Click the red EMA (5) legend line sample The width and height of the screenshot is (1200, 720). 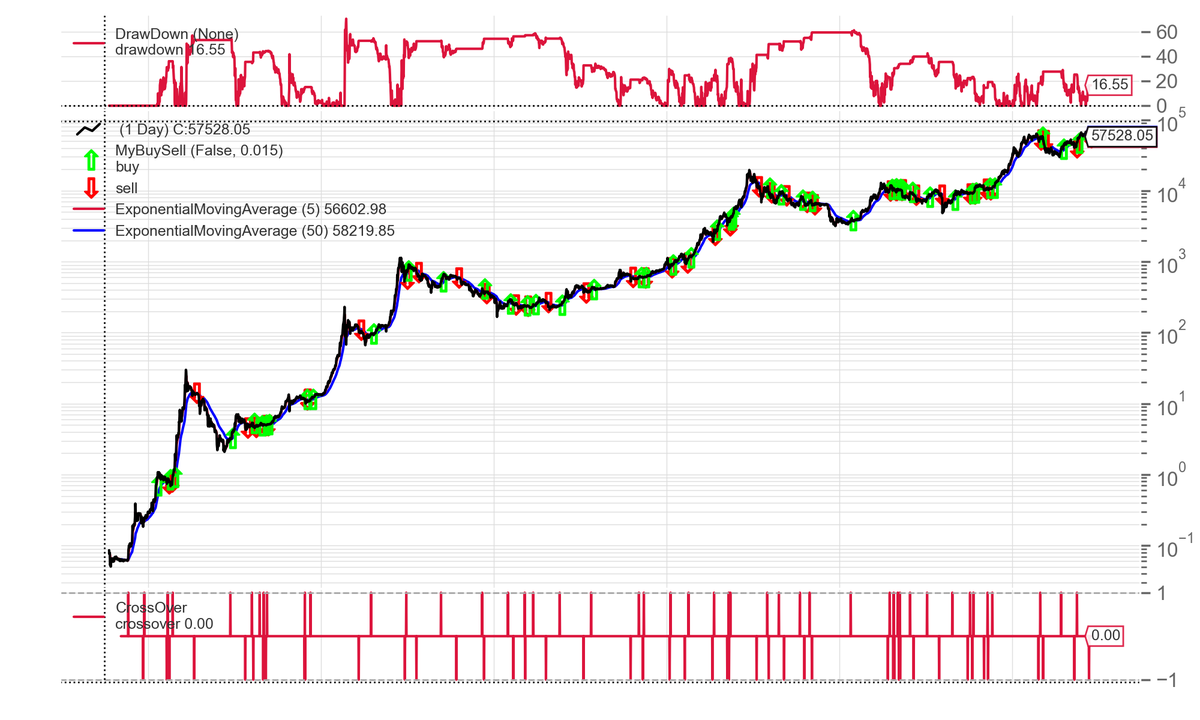[89, 210]
